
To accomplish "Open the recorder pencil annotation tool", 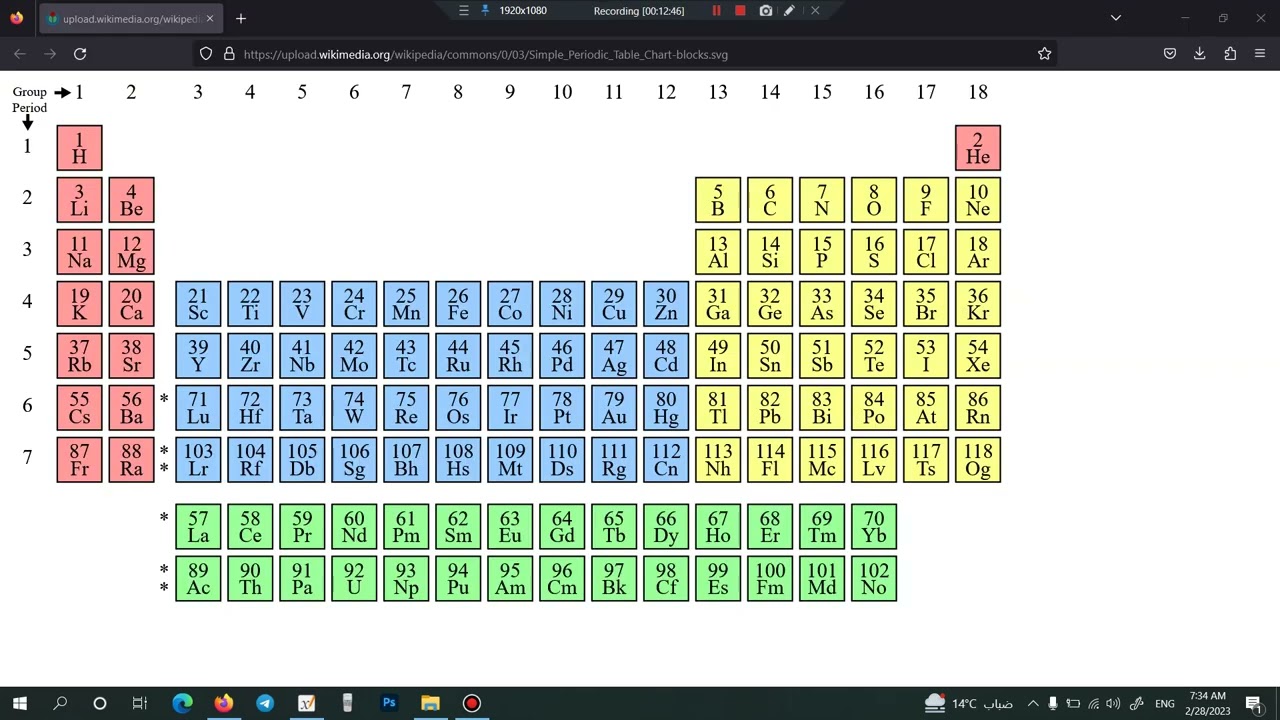I will point(789,10).
